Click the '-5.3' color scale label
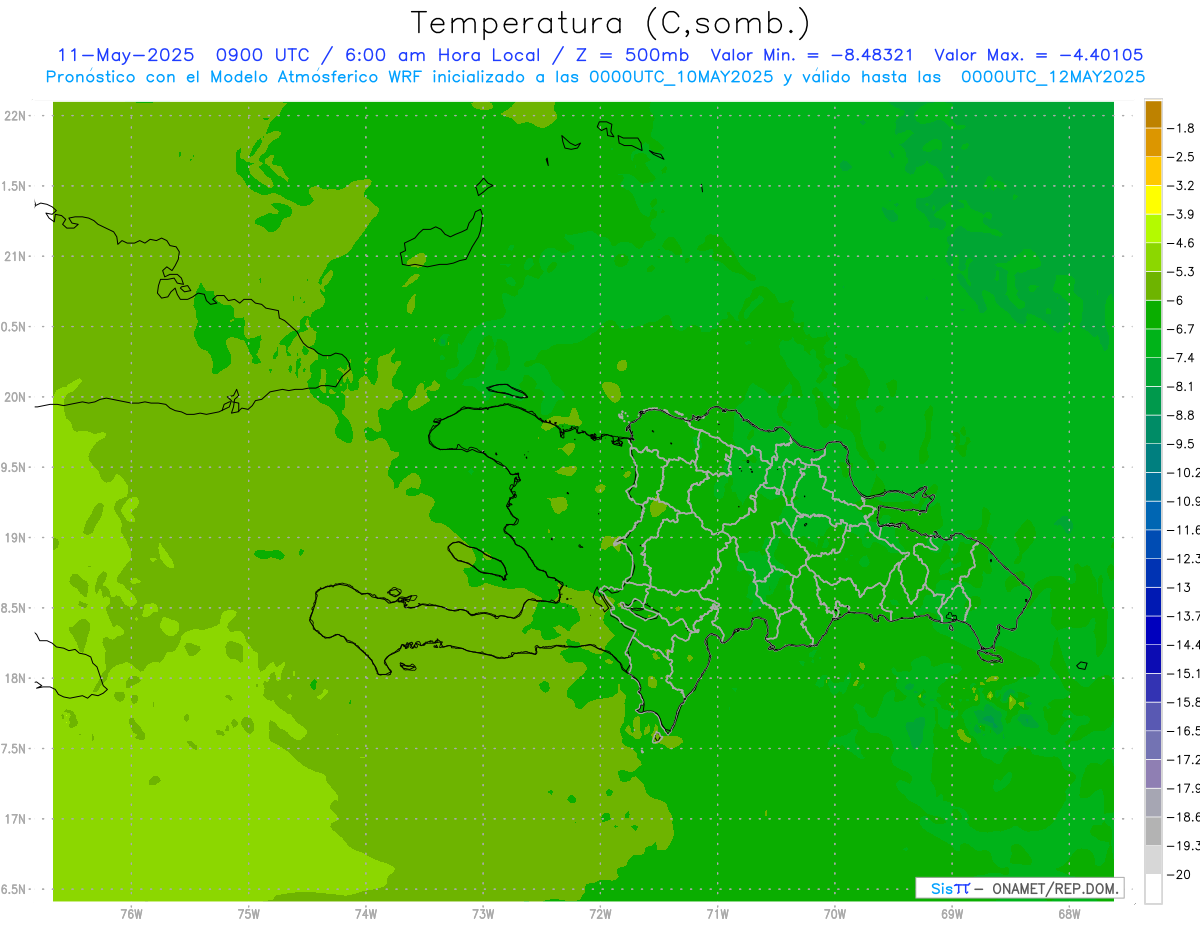Screen dimensions: 1200x927 tap(1183, 271)
